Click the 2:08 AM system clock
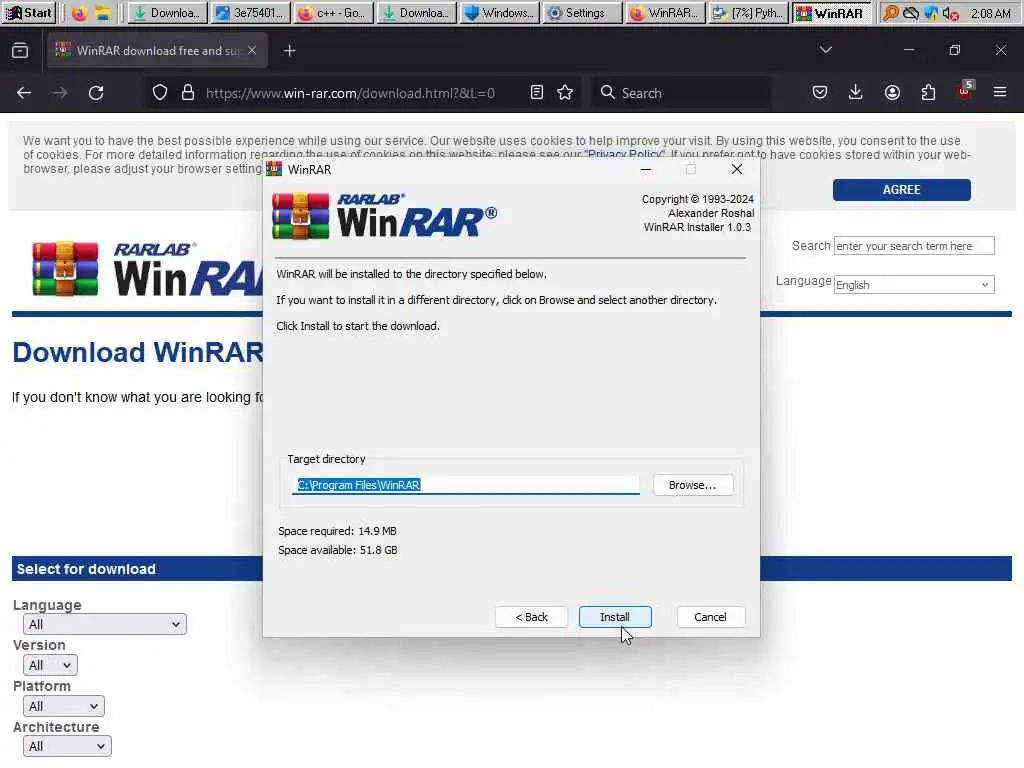The height and width of the screenshot is (768, 1024). 990,13
